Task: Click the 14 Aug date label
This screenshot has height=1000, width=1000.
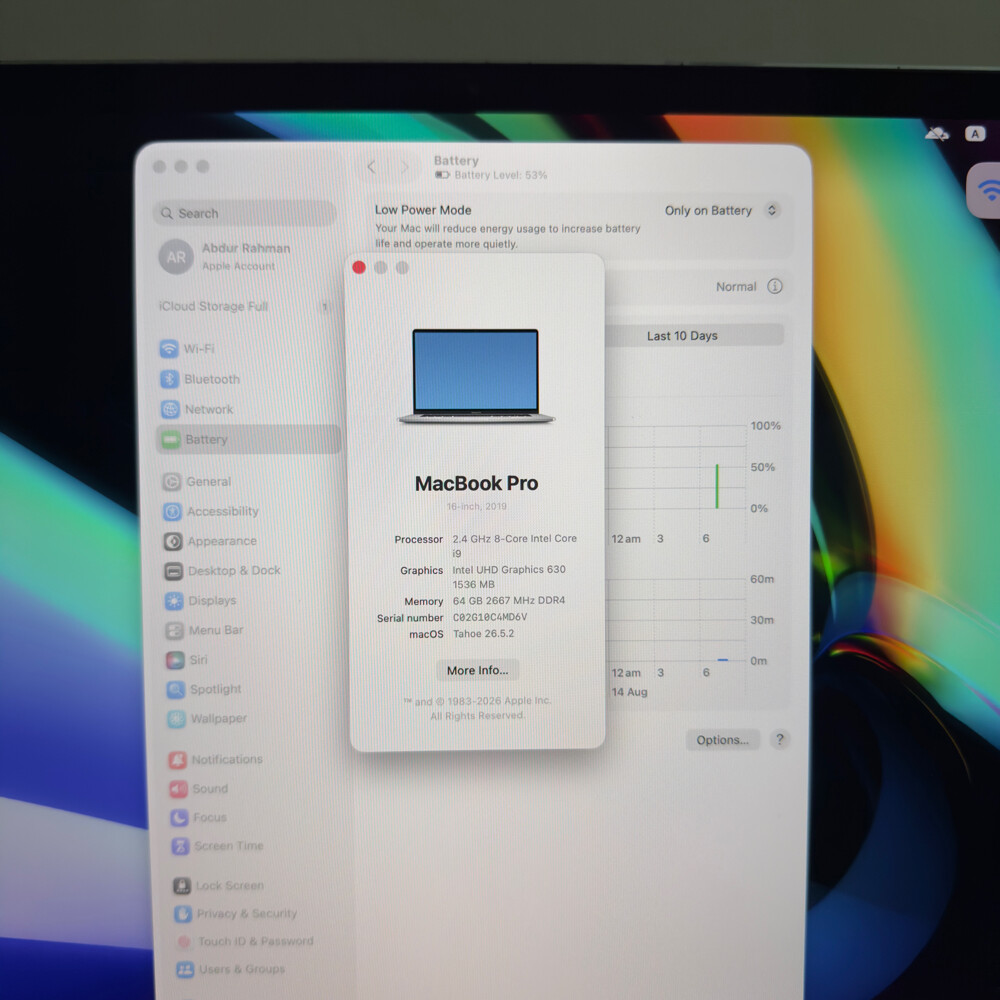Action: pyautogui.click(x=629, y=692)
